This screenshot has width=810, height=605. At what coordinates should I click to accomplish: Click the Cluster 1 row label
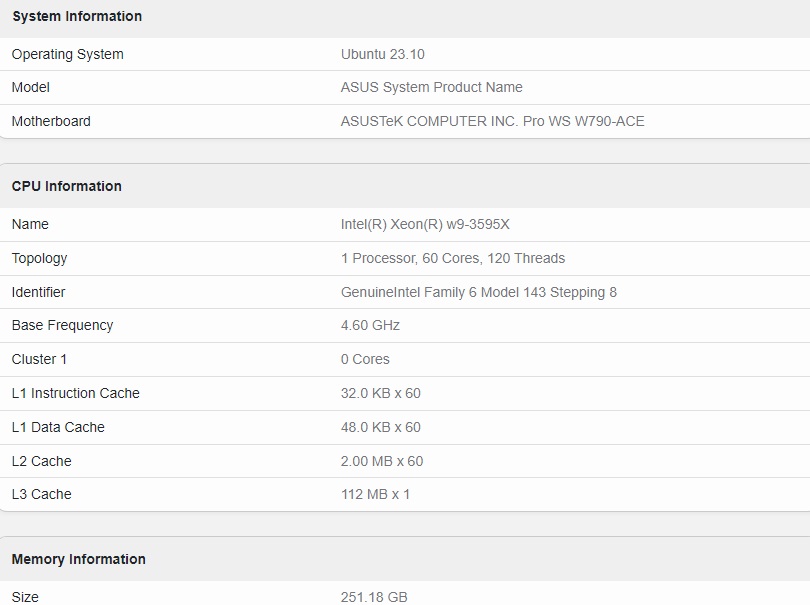coord(39,359)
